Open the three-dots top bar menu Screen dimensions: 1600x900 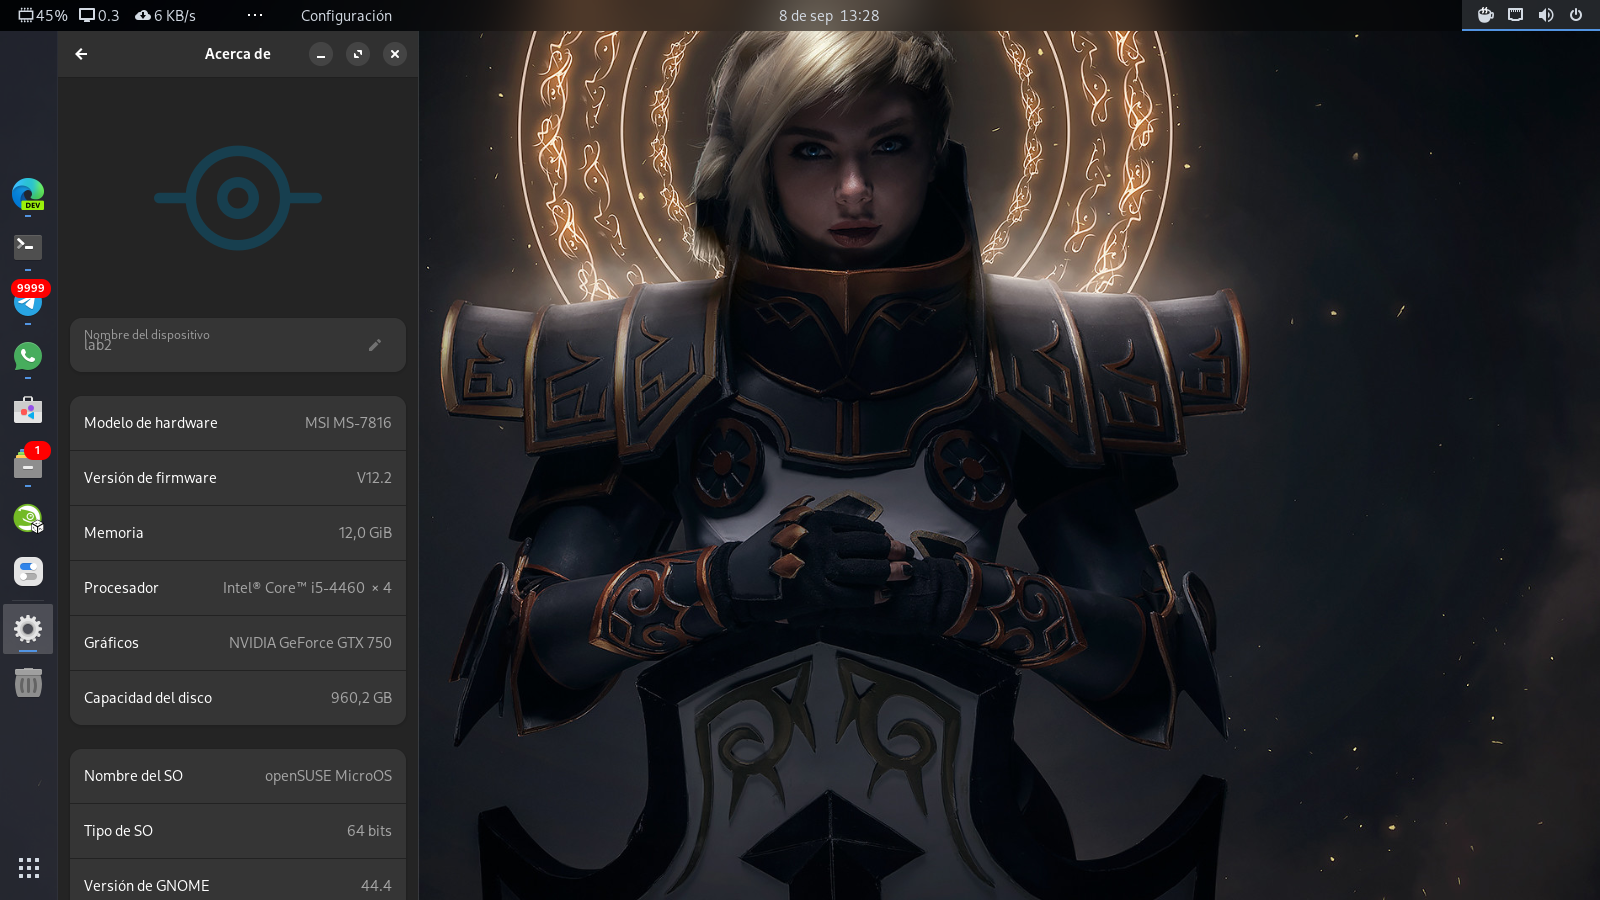255,15
